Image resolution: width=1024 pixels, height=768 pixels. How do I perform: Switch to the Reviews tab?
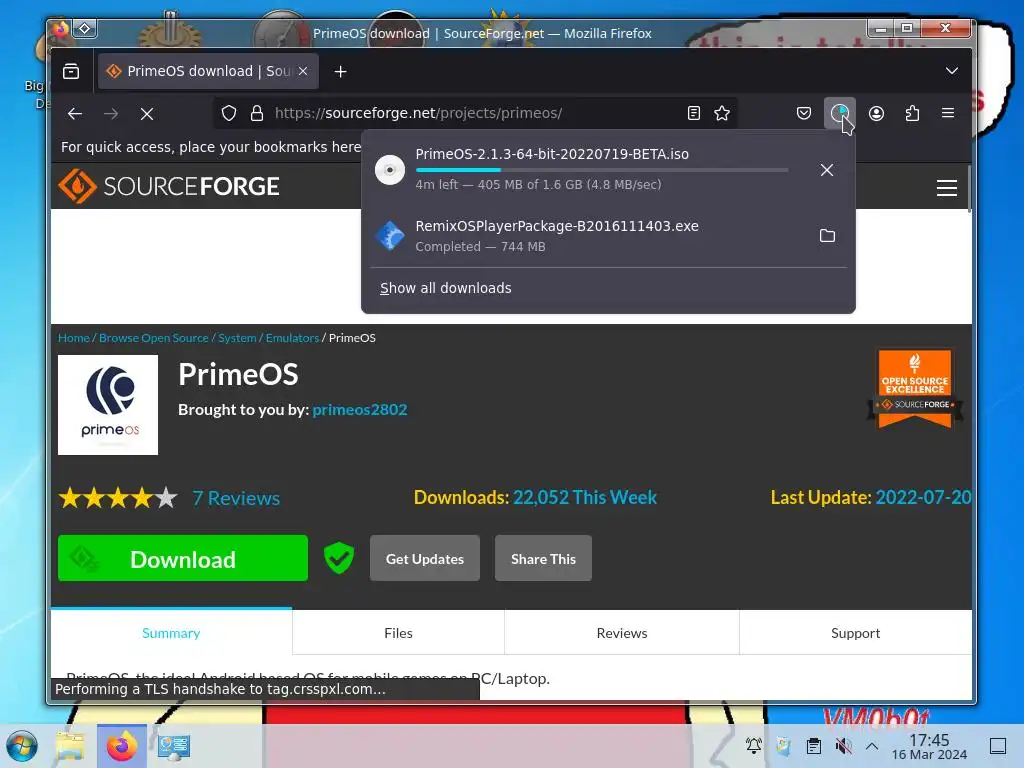(x=622, y=633)
